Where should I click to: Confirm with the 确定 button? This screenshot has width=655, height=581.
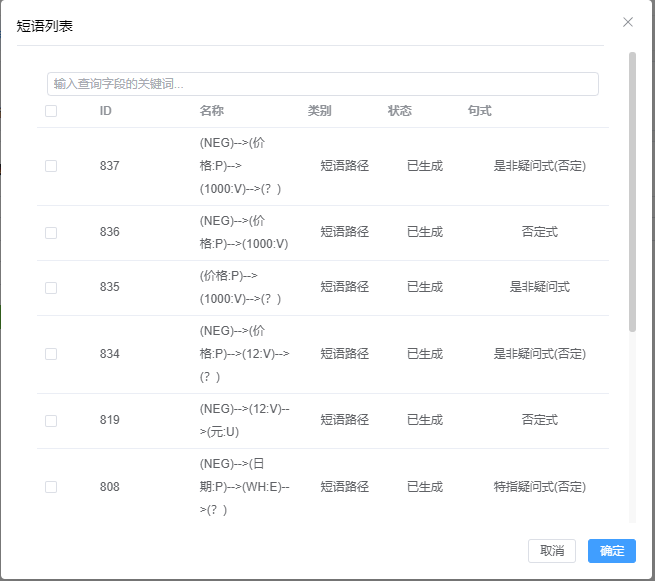612,551
